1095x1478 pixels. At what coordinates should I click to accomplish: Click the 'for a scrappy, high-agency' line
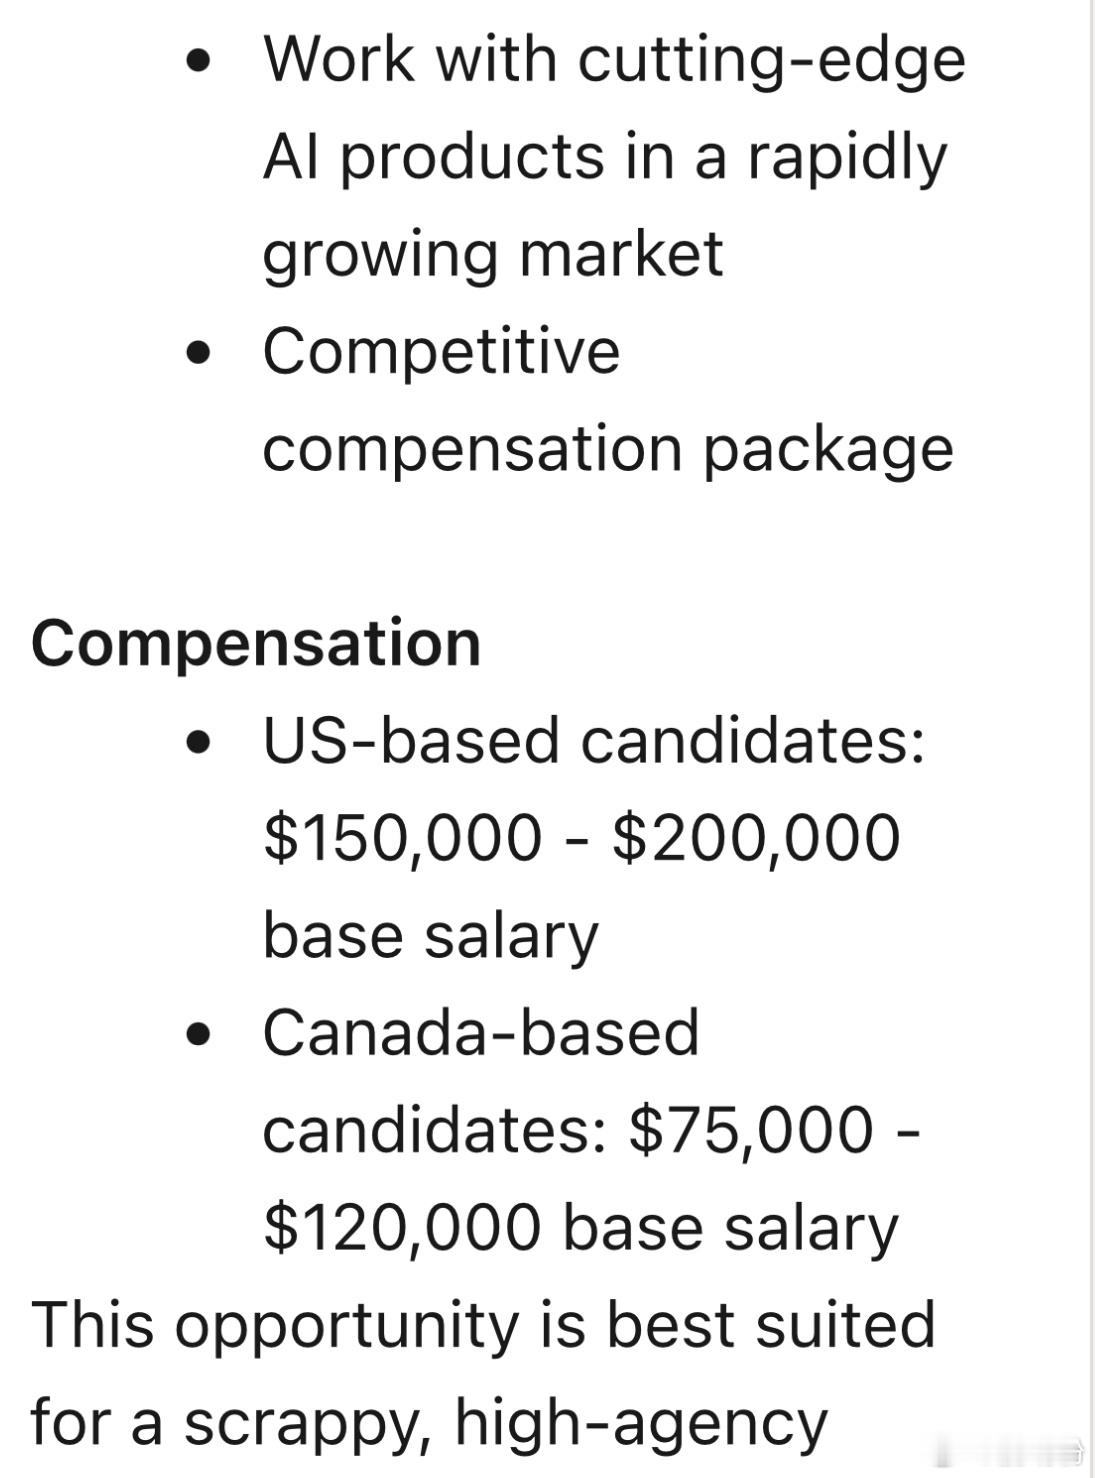pyautogui.click(x=430, y=1422)
